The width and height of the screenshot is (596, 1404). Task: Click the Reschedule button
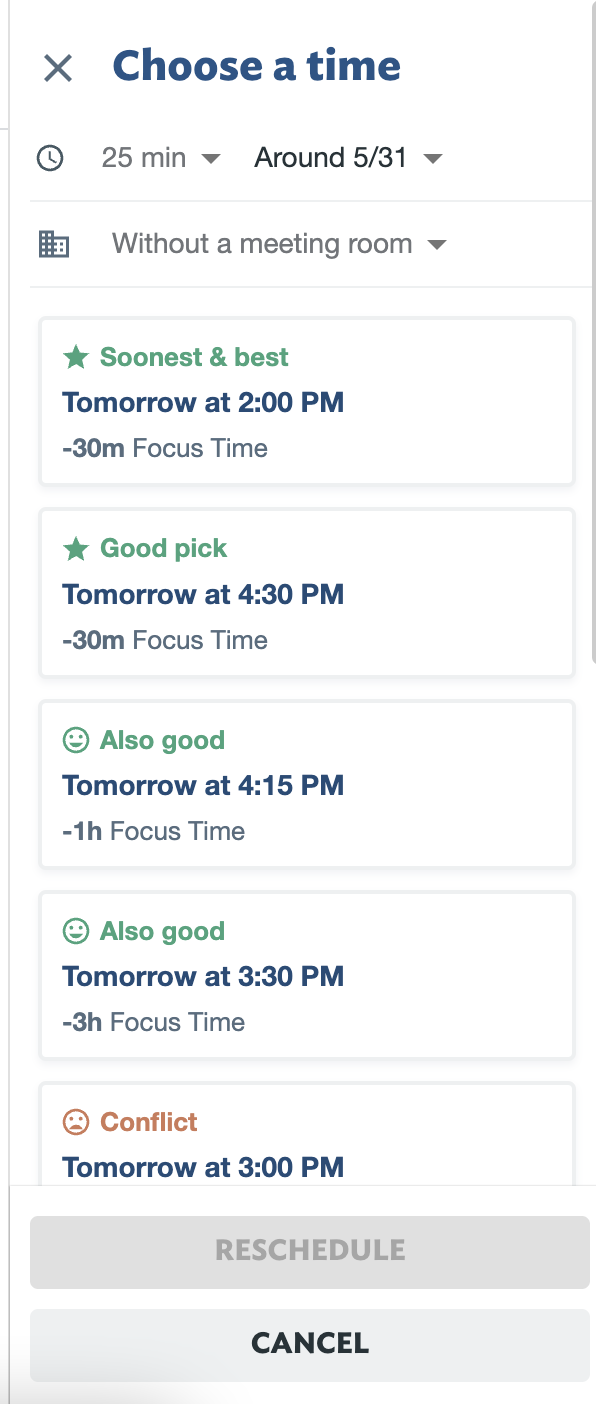point(310,1252)
